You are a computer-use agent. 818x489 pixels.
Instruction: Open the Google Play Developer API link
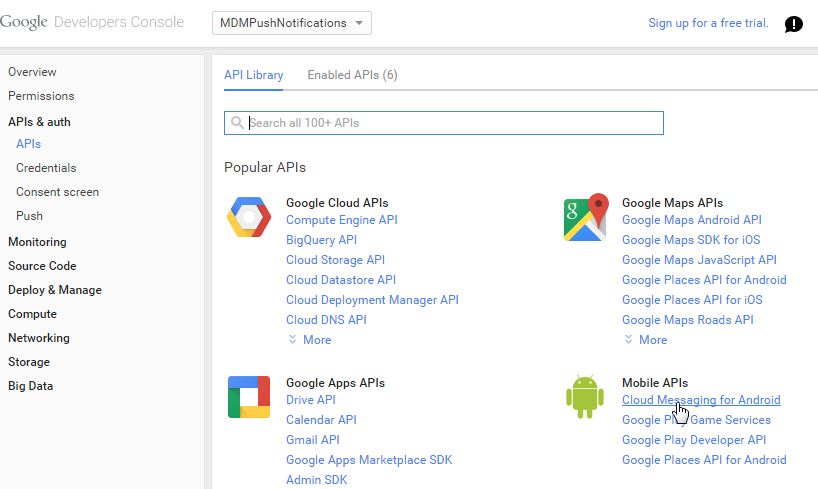tap(694, 440)
